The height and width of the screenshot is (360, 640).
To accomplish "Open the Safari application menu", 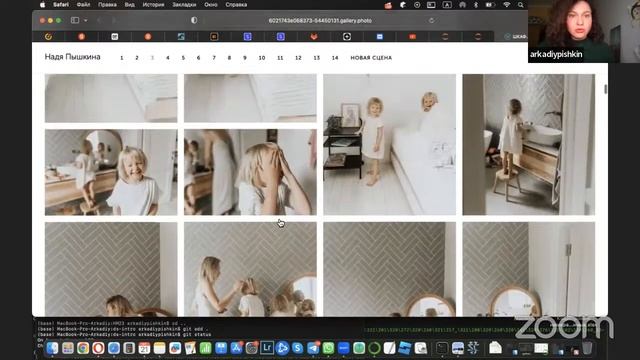I will [61, 5].
